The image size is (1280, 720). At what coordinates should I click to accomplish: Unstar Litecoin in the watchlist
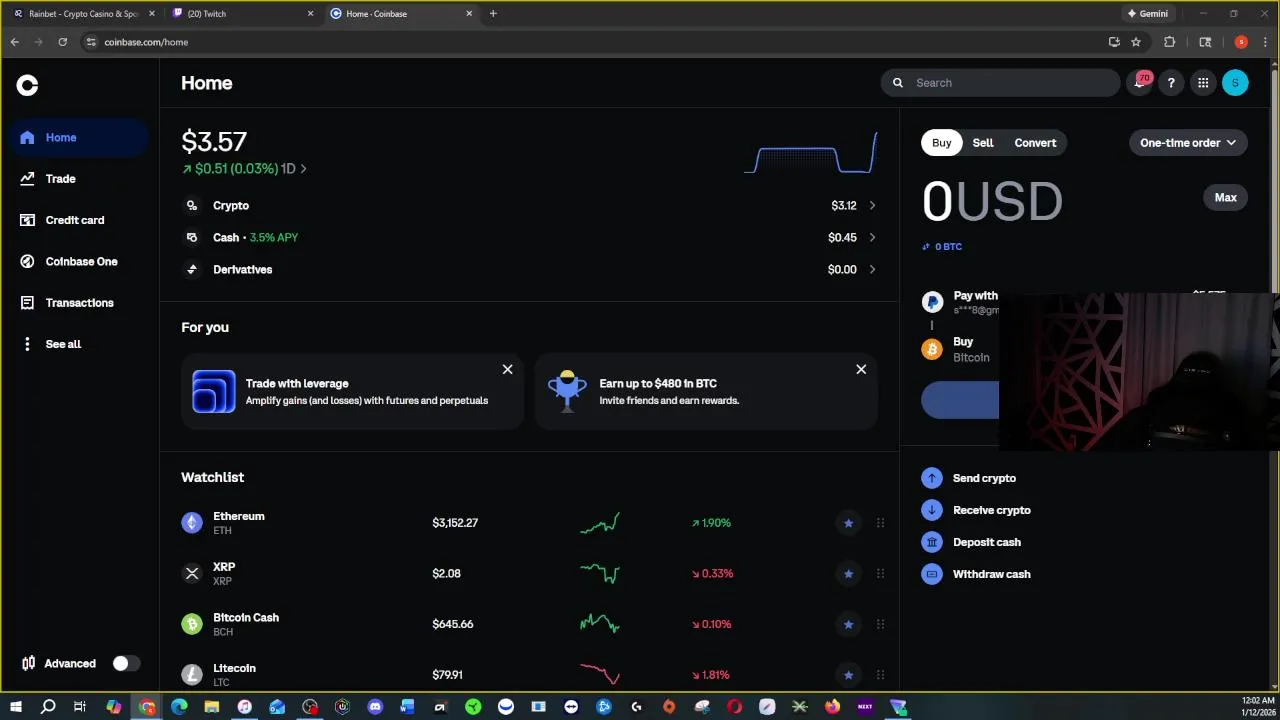(x=848, y=675)
